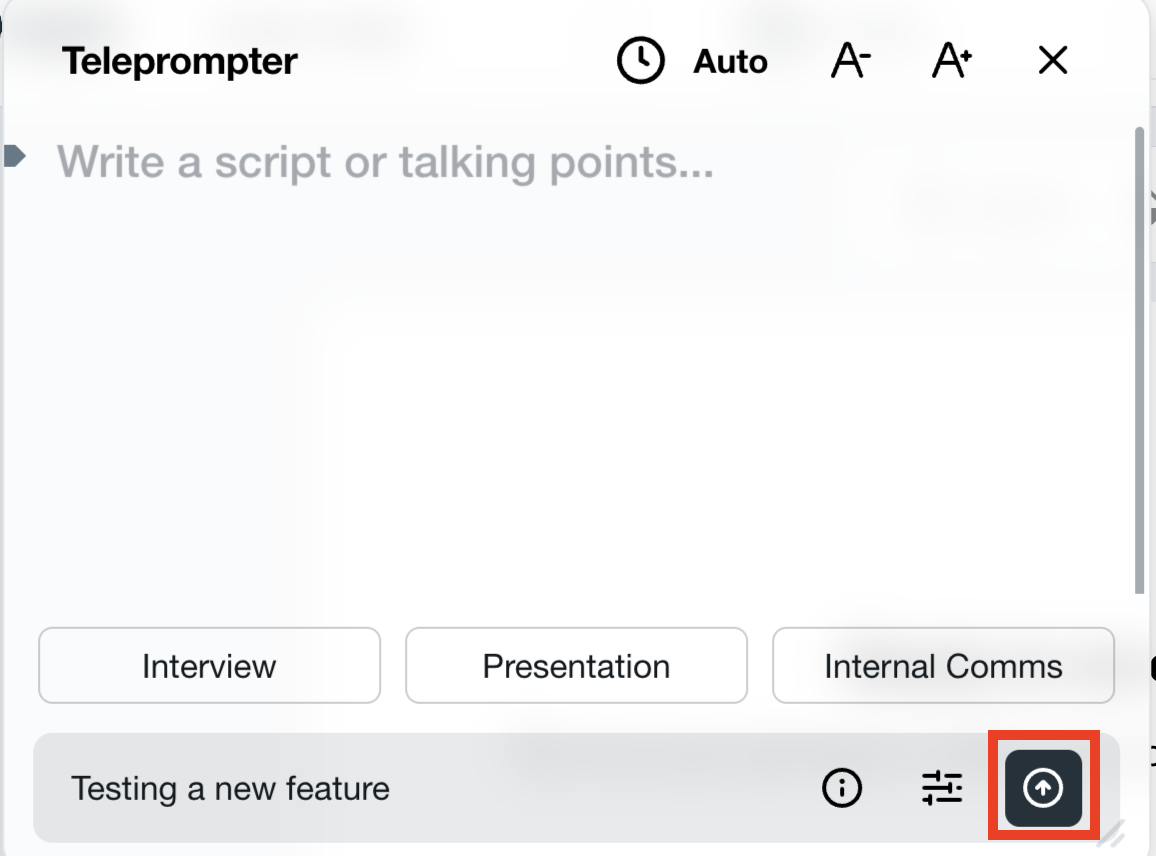1156x856 pixels.
Task: Open the info icon in prompt bar
Action: 842,788
